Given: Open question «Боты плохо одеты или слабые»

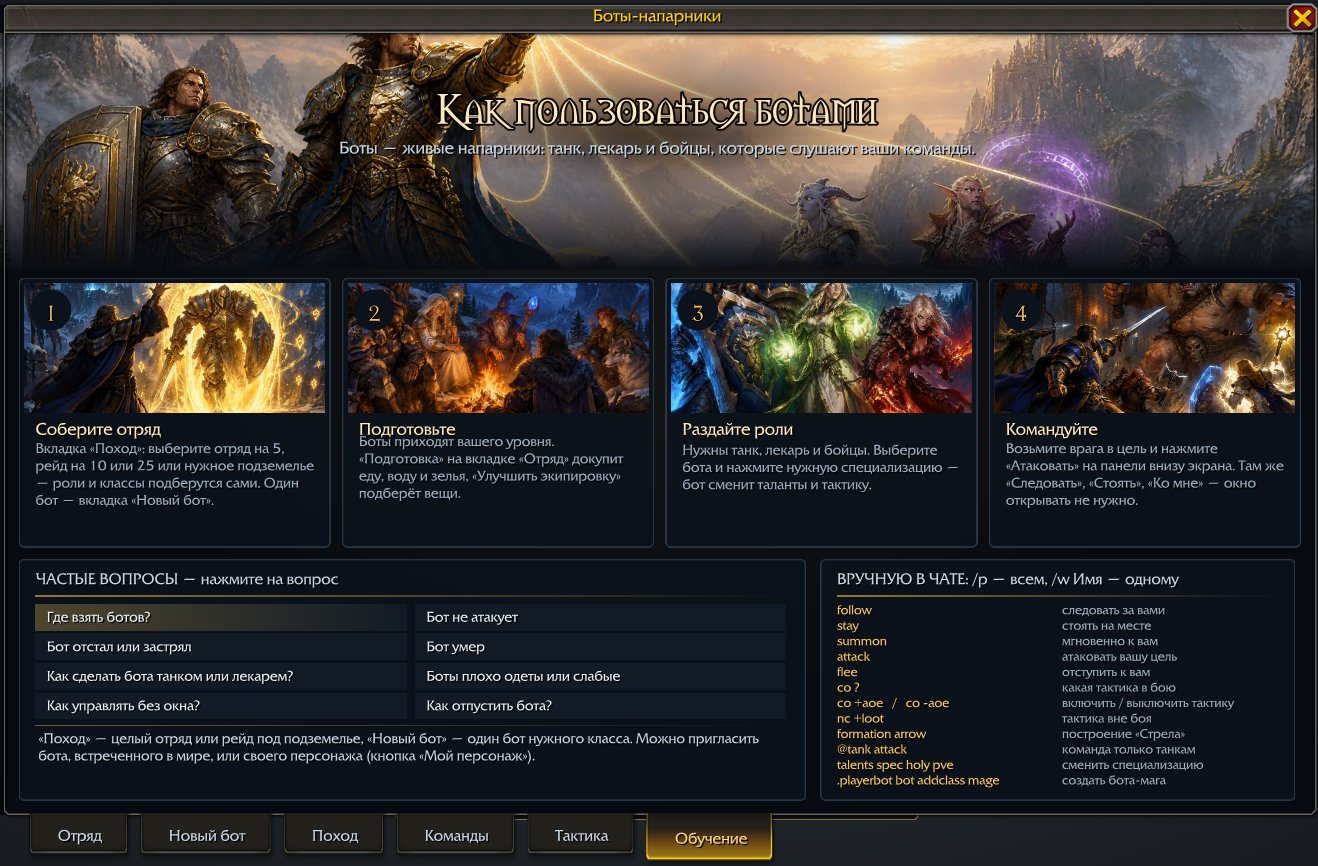Looking at the screenshot, I should [600, 676].
